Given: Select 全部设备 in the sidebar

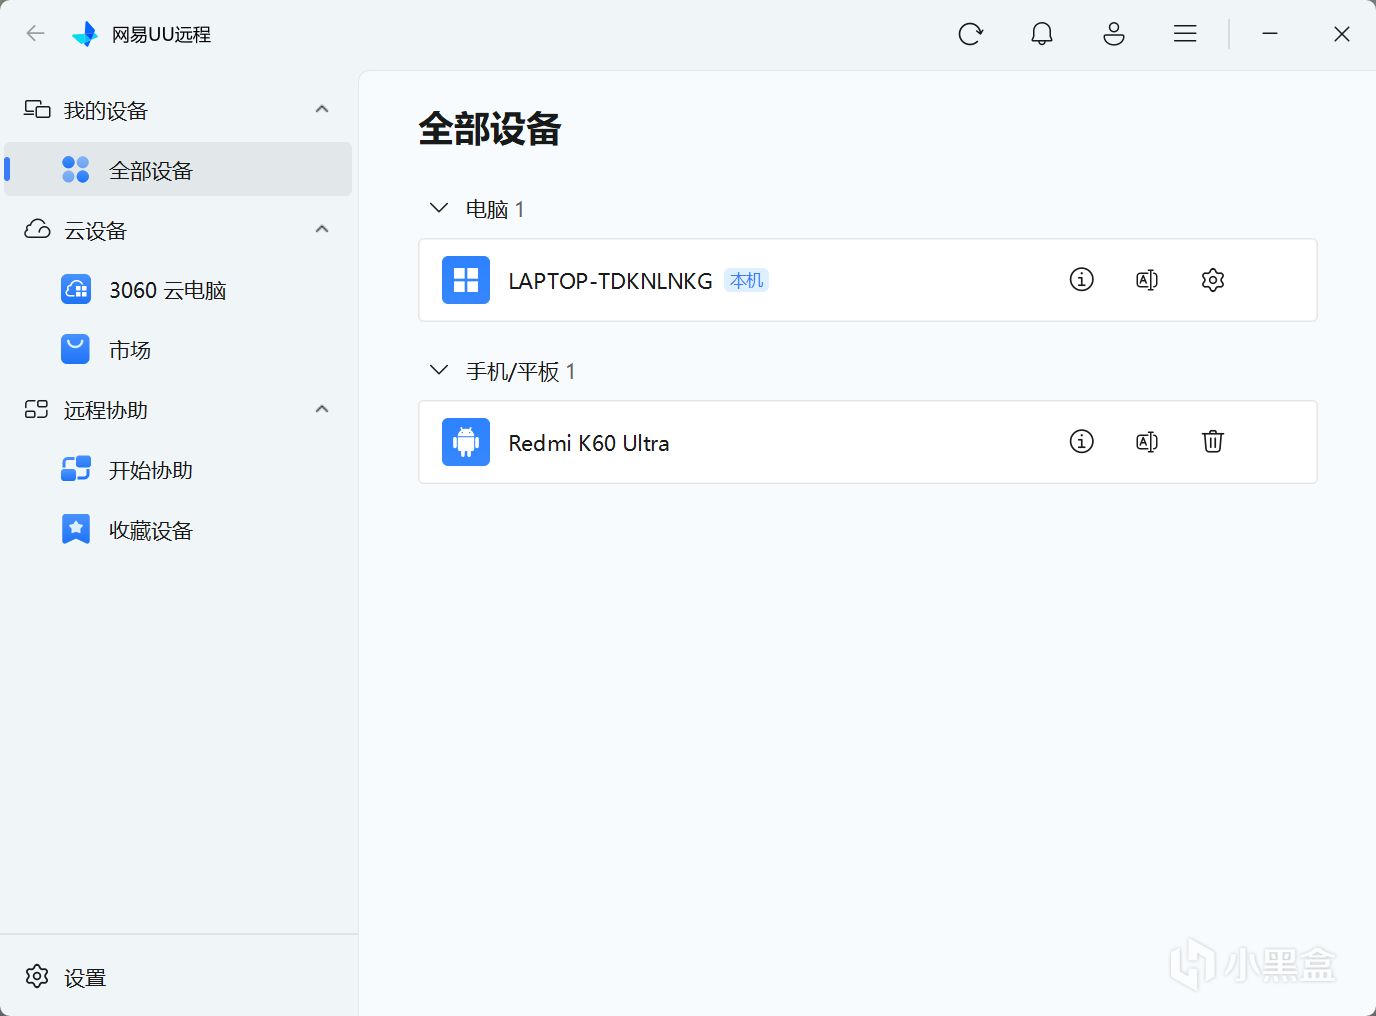Looking at the screenshot, I should click(x=150, y=170).
